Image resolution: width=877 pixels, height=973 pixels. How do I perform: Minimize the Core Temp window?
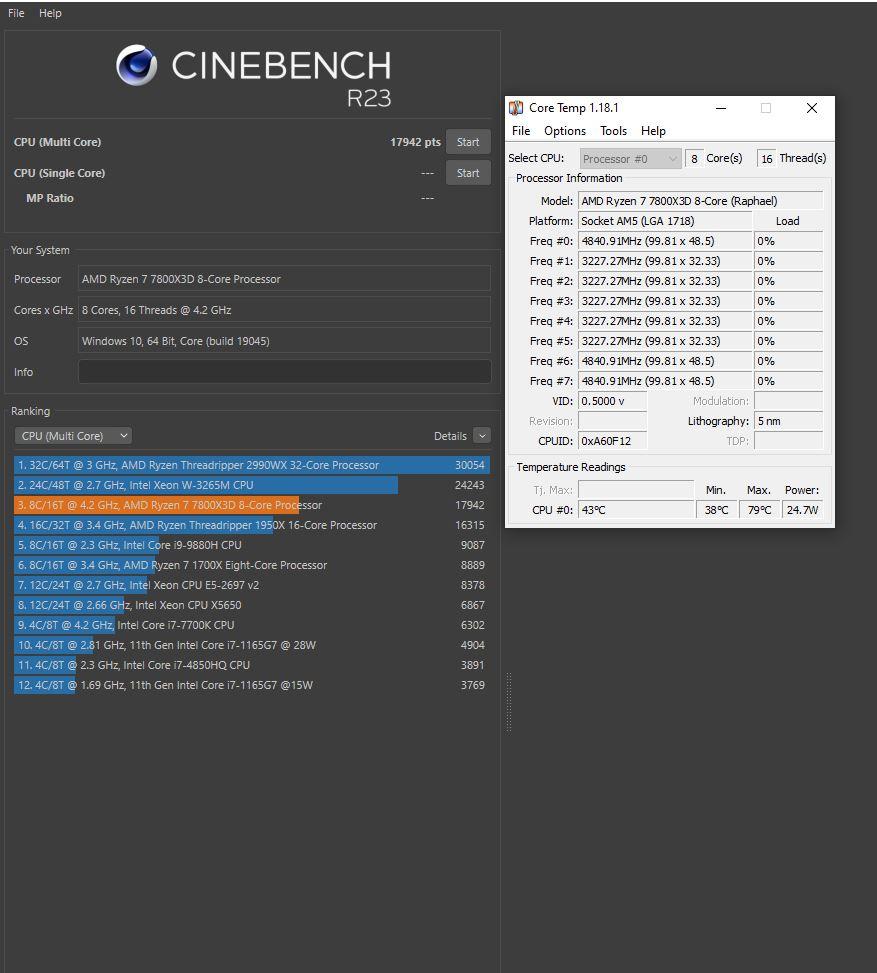point(720,108)
